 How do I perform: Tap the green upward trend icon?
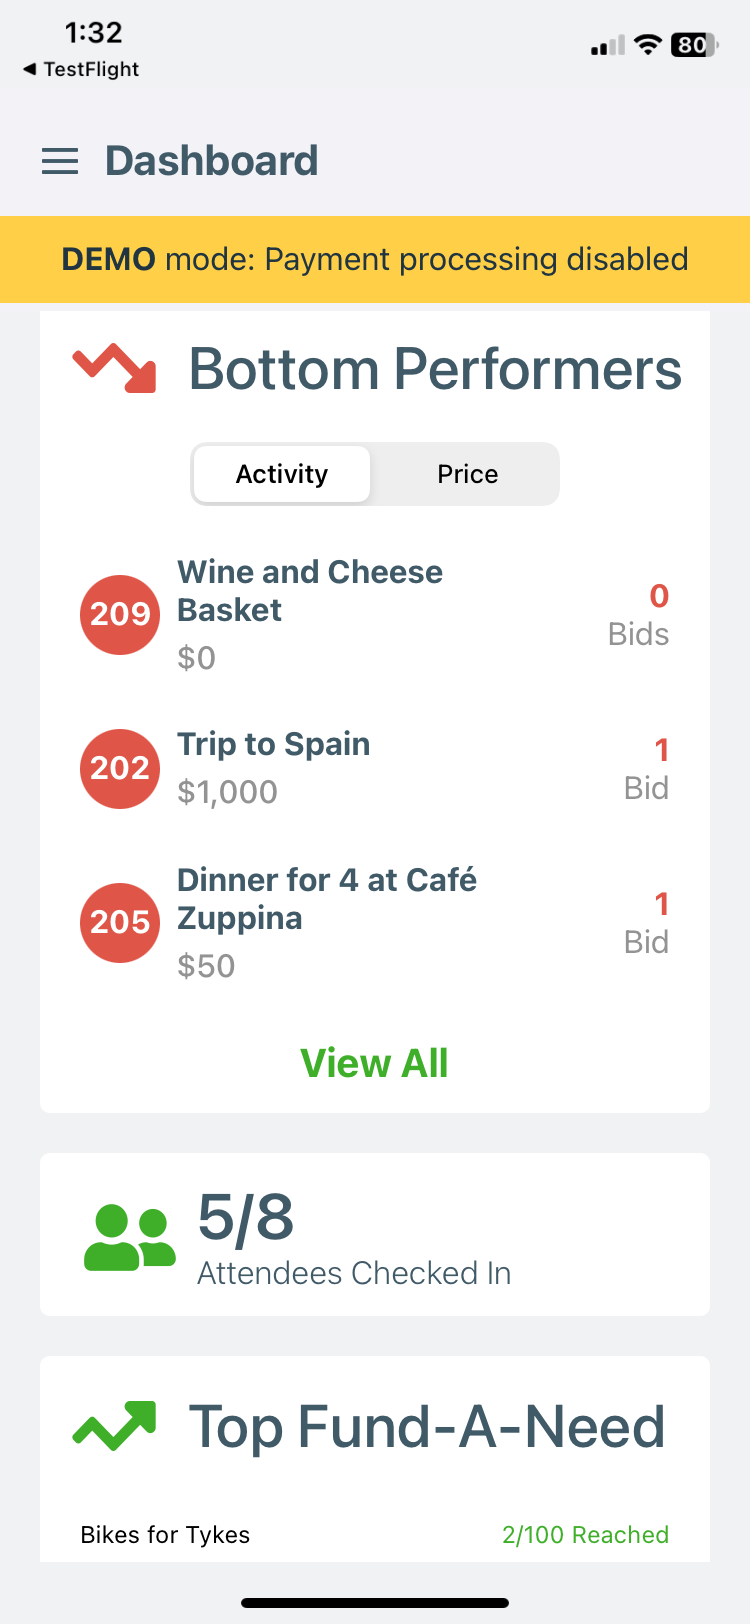pos(115,1425)
